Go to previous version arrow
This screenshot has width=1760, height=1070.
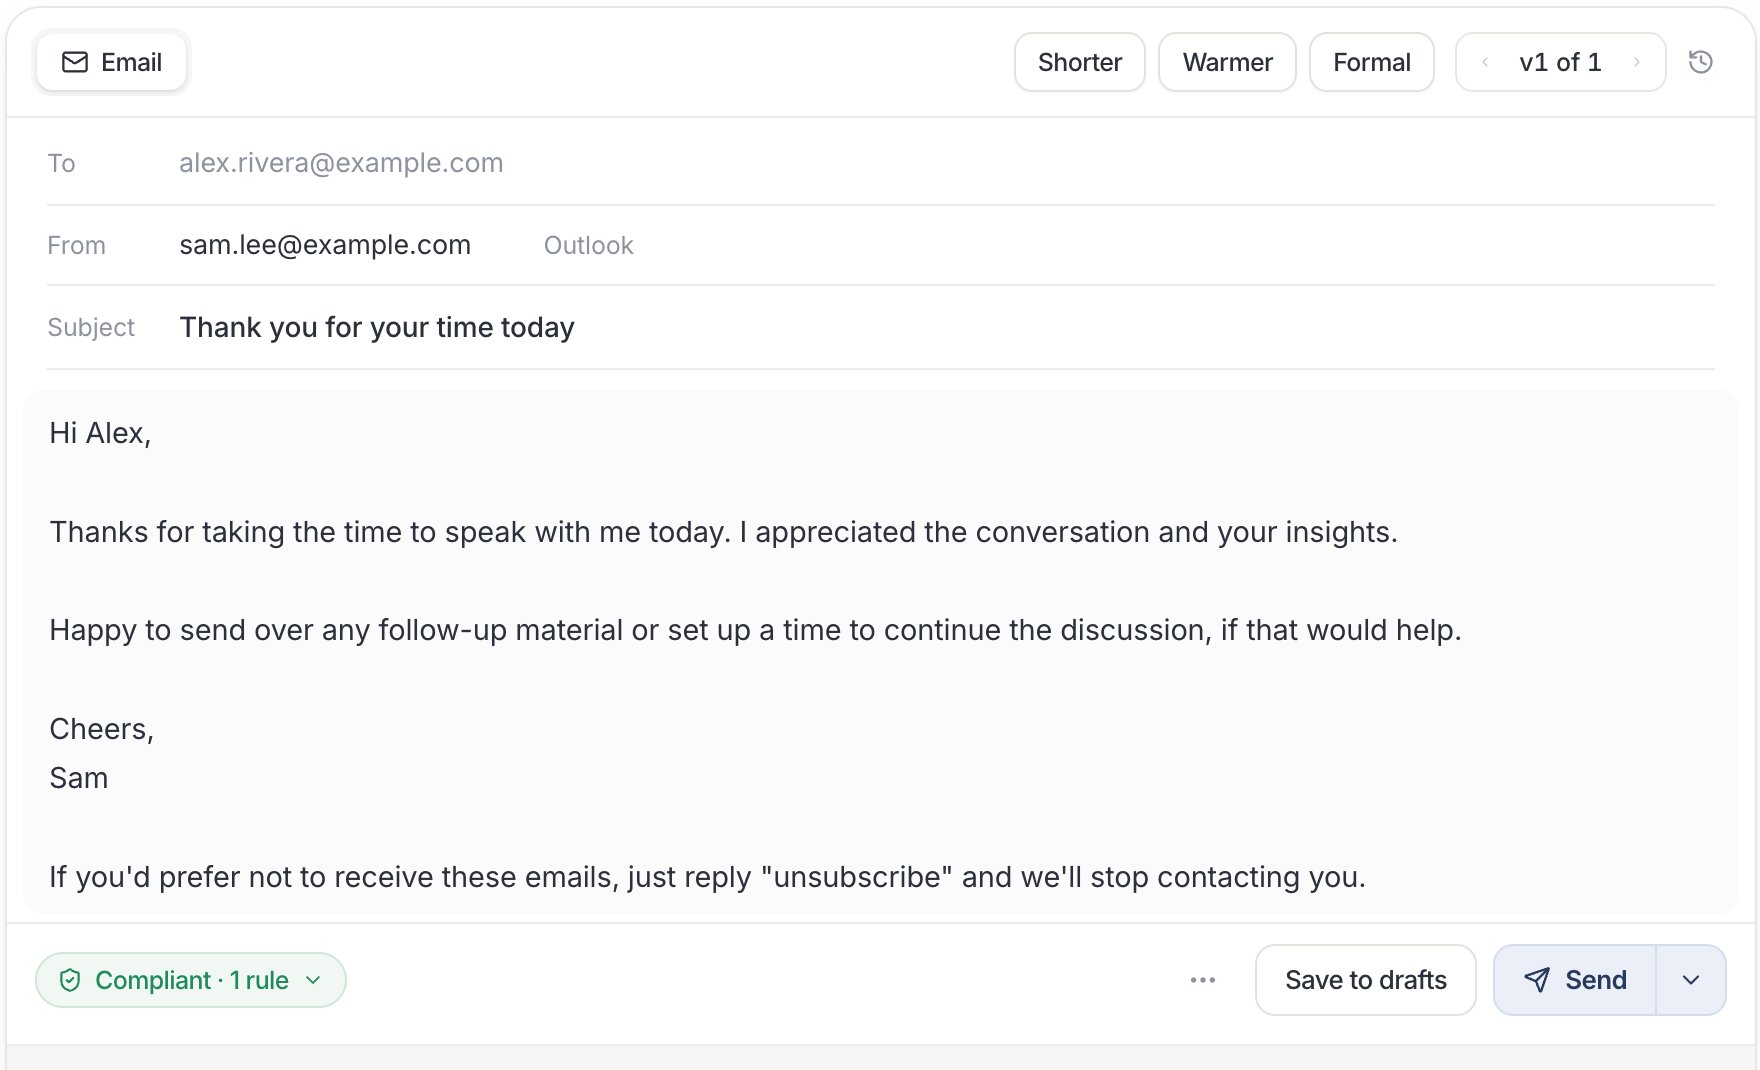1485,62
